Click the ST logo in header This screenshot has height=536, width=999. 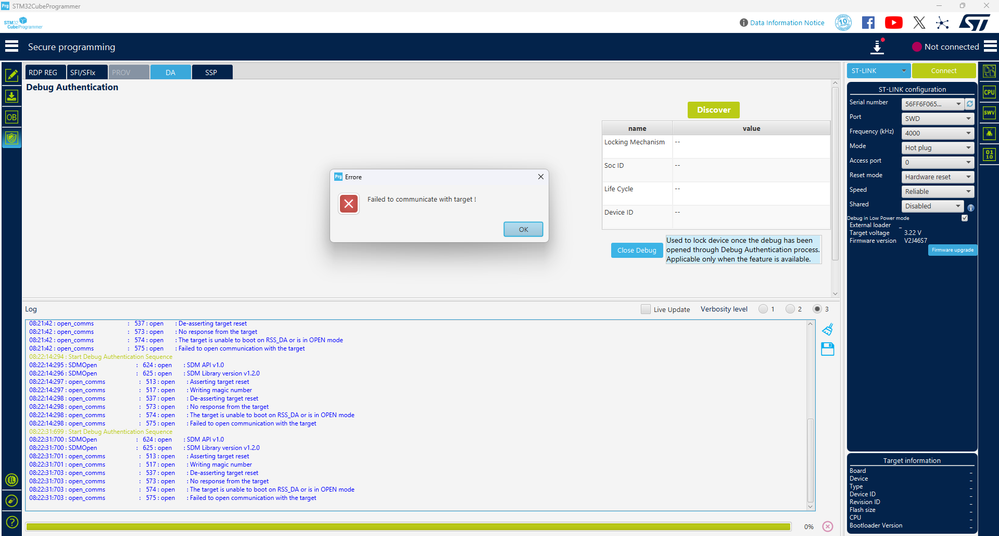[x=974, y=22]
